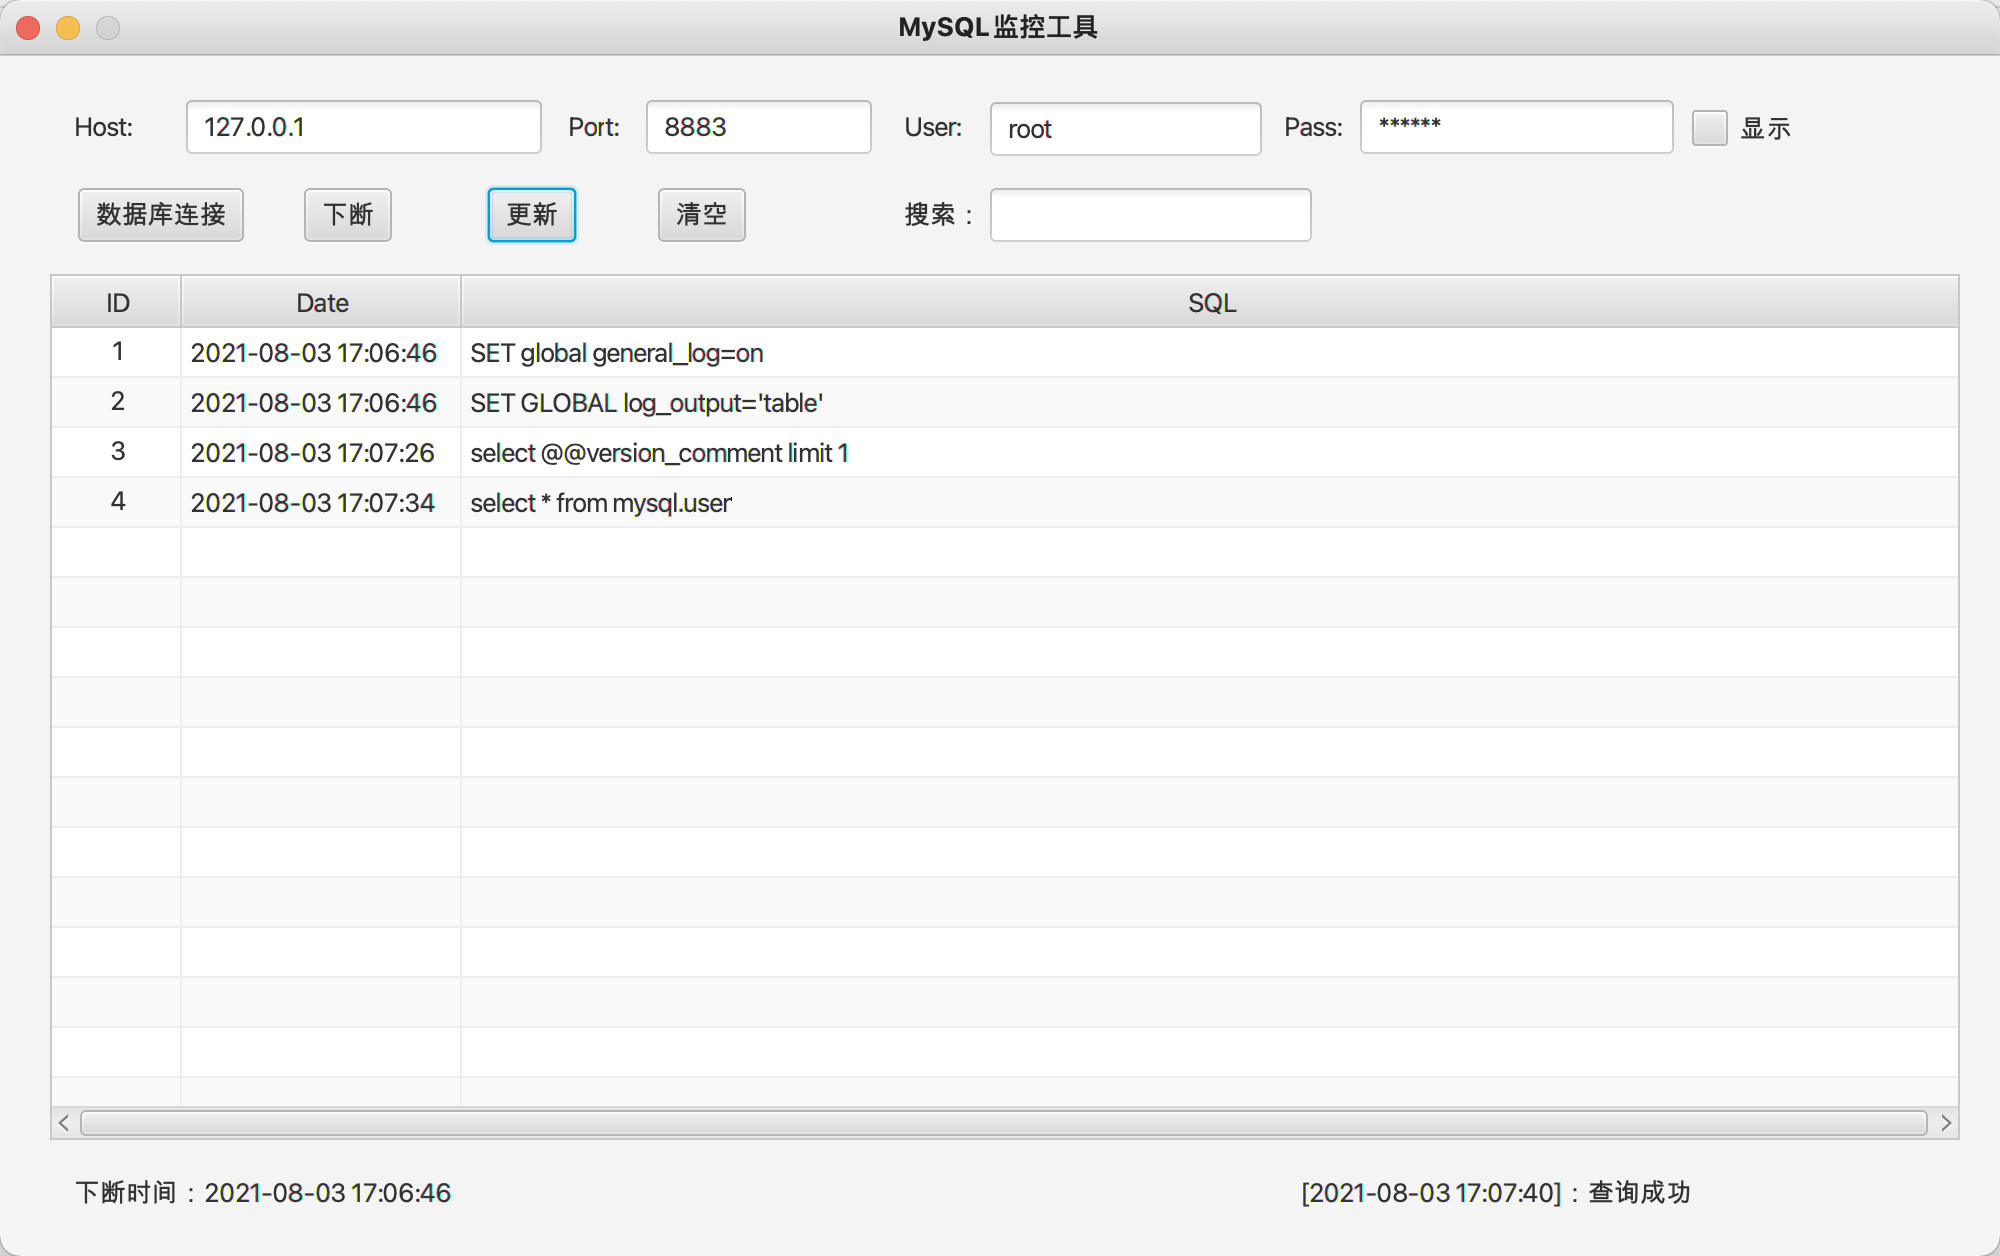Focus the 搜索 search box
This screenshot has height=1256, width=2000.
coord(1150,215)
